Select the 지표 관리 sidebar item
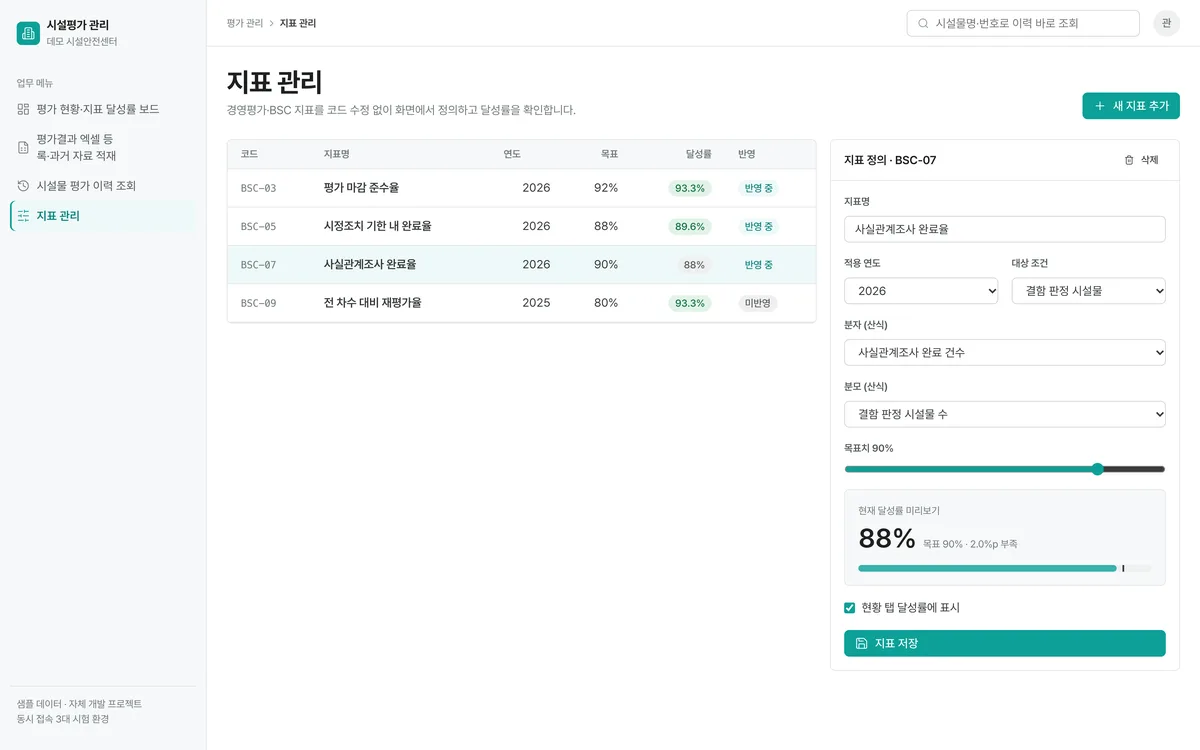The height and width of the screenshot is (750, 1200). 103,216
